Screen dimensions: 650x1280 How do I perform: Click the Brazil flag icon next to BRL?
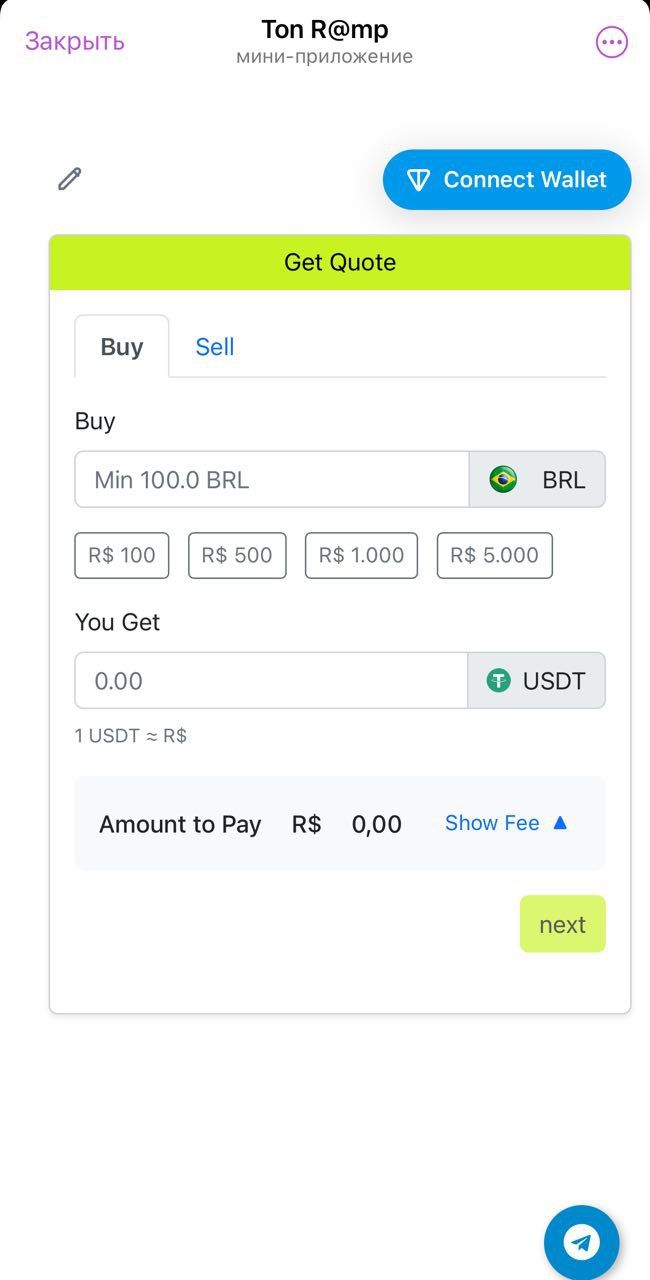pyautogui.click(x=502, y=479)
